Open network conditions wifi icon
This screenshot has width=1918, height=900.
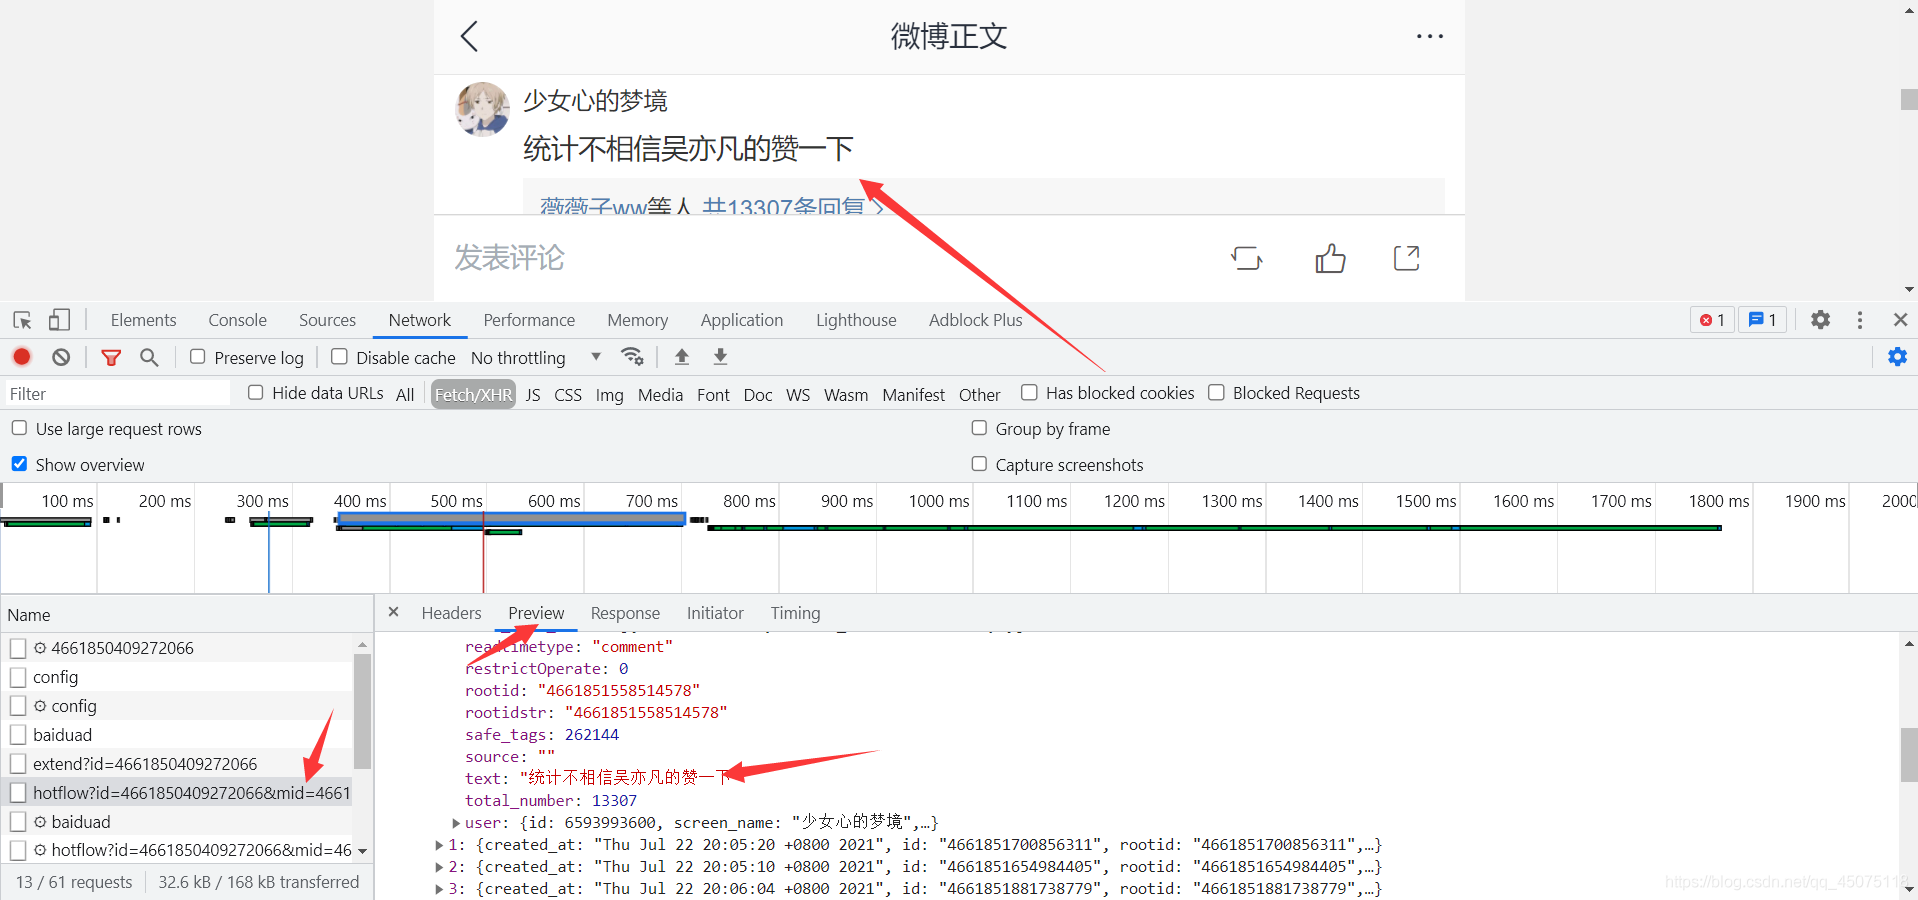click(632, 356)
